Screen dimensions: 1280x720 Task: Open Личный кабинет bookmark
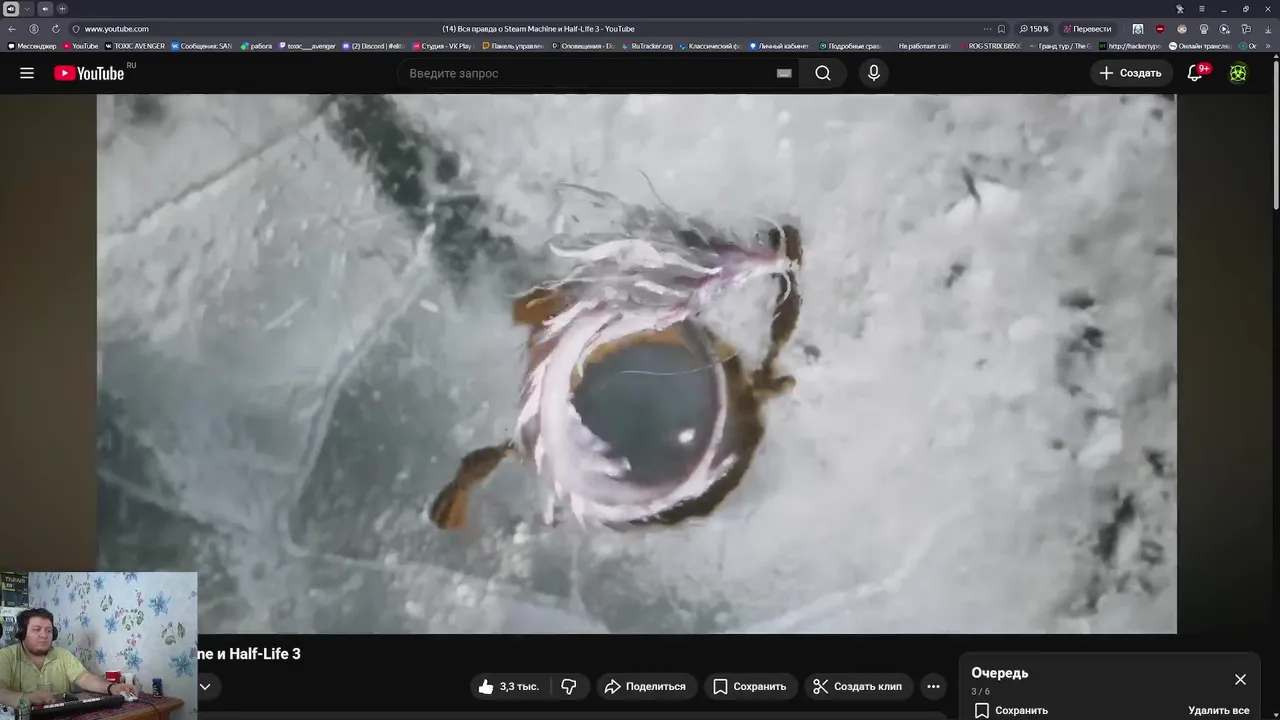point(778,46)
